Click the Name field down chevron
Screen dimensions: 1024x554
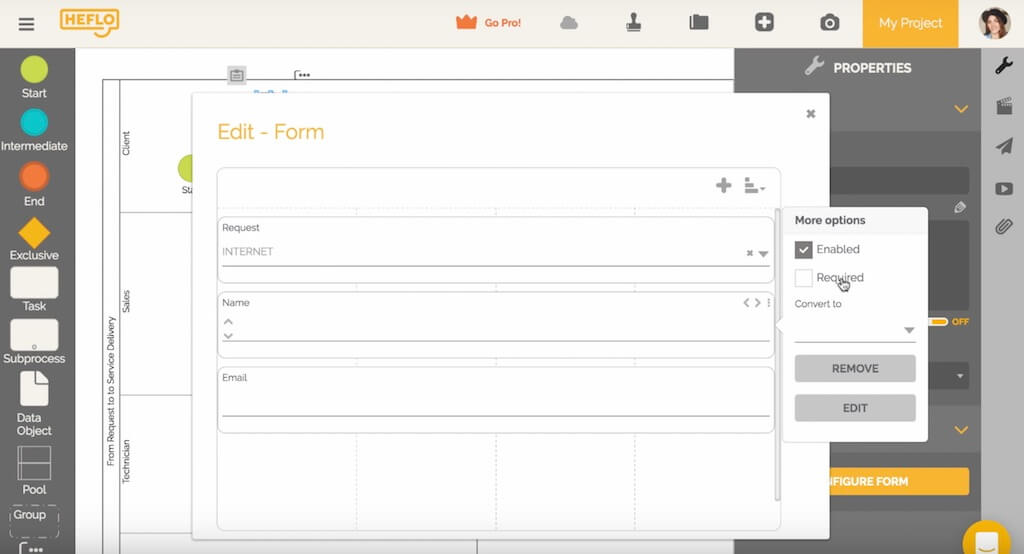(228, 336)
